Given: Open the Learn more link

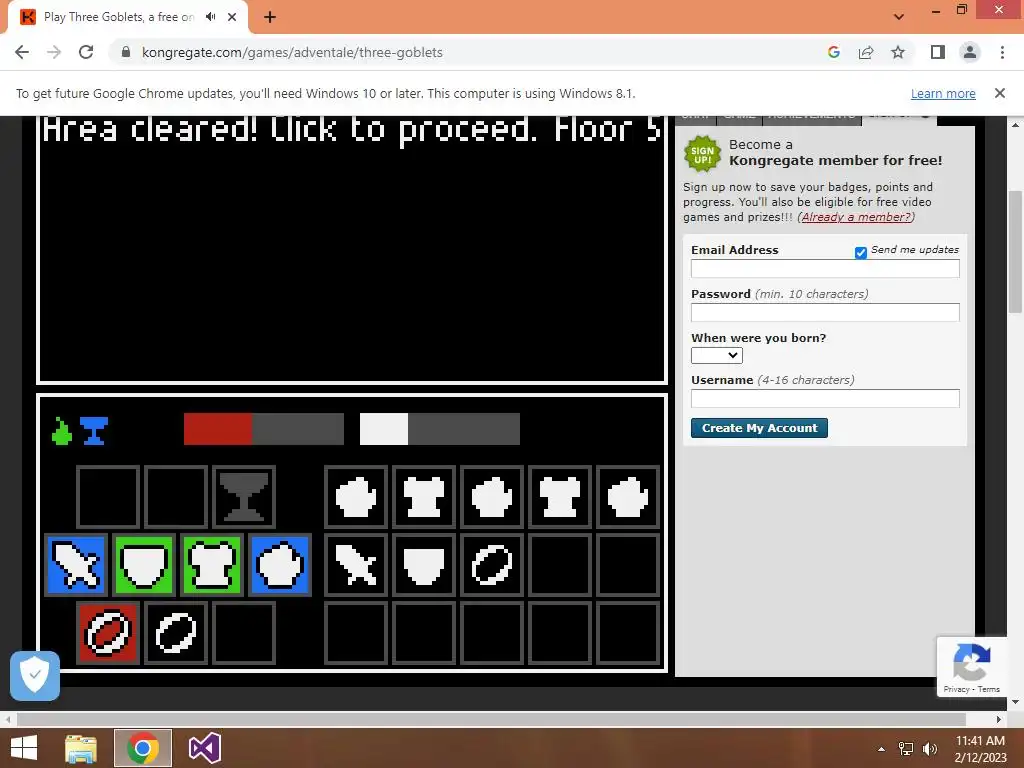Looking at the screenshot, I should (943, 93).
